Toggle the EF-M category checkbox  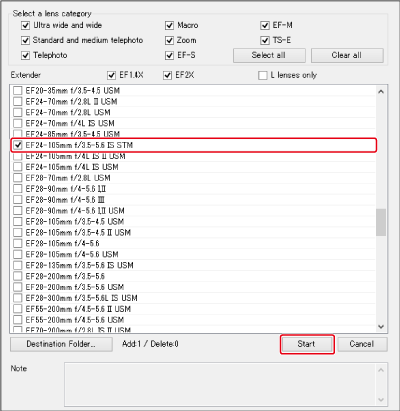pos(265,25)
